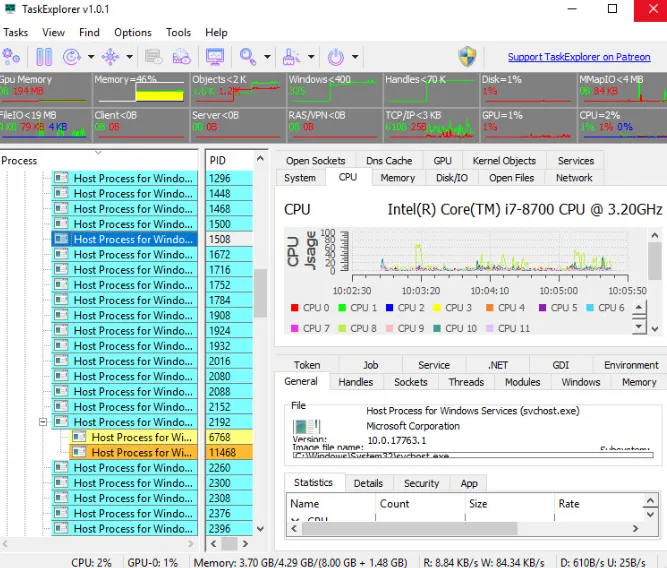
Task: Switch to the Dns Cache tab
Action: [389, 161]
